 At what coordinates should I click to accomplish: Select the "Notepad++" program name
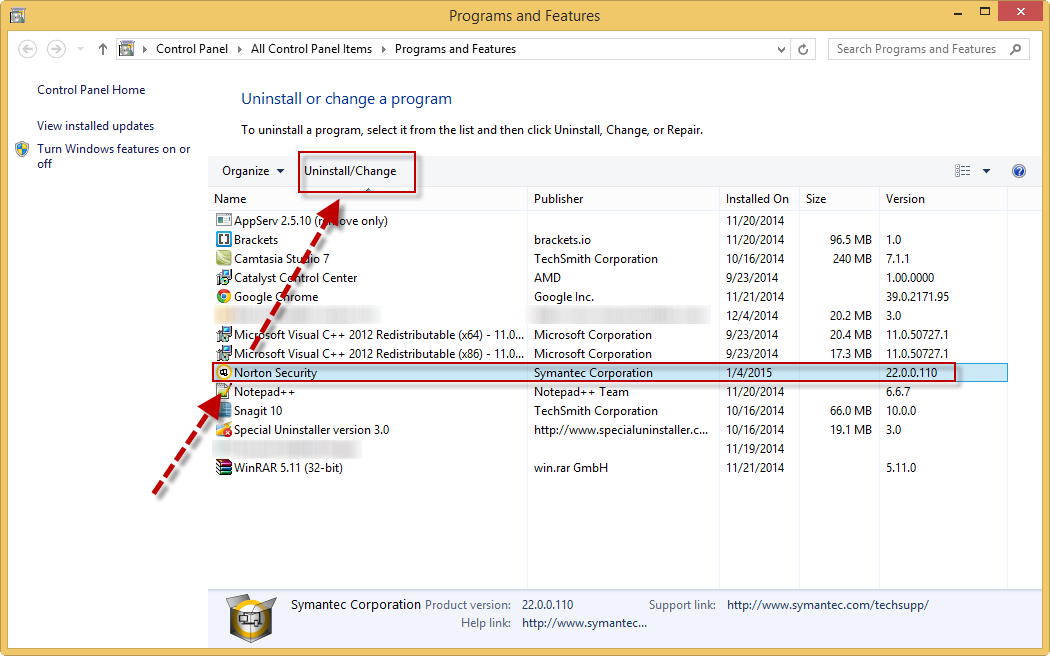coord(265,392)
